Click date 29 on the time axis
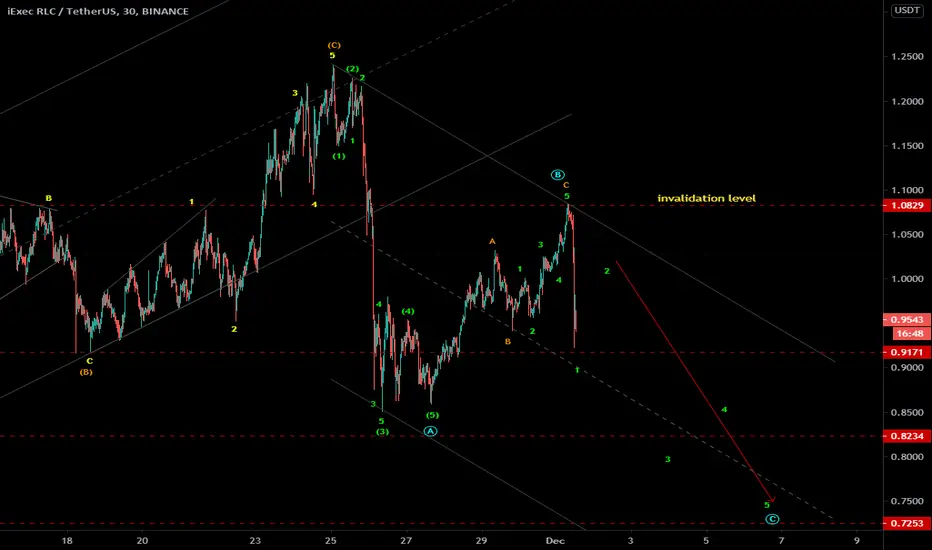The width and height of the screenshot is (932, 550). (x=481, y=540)
